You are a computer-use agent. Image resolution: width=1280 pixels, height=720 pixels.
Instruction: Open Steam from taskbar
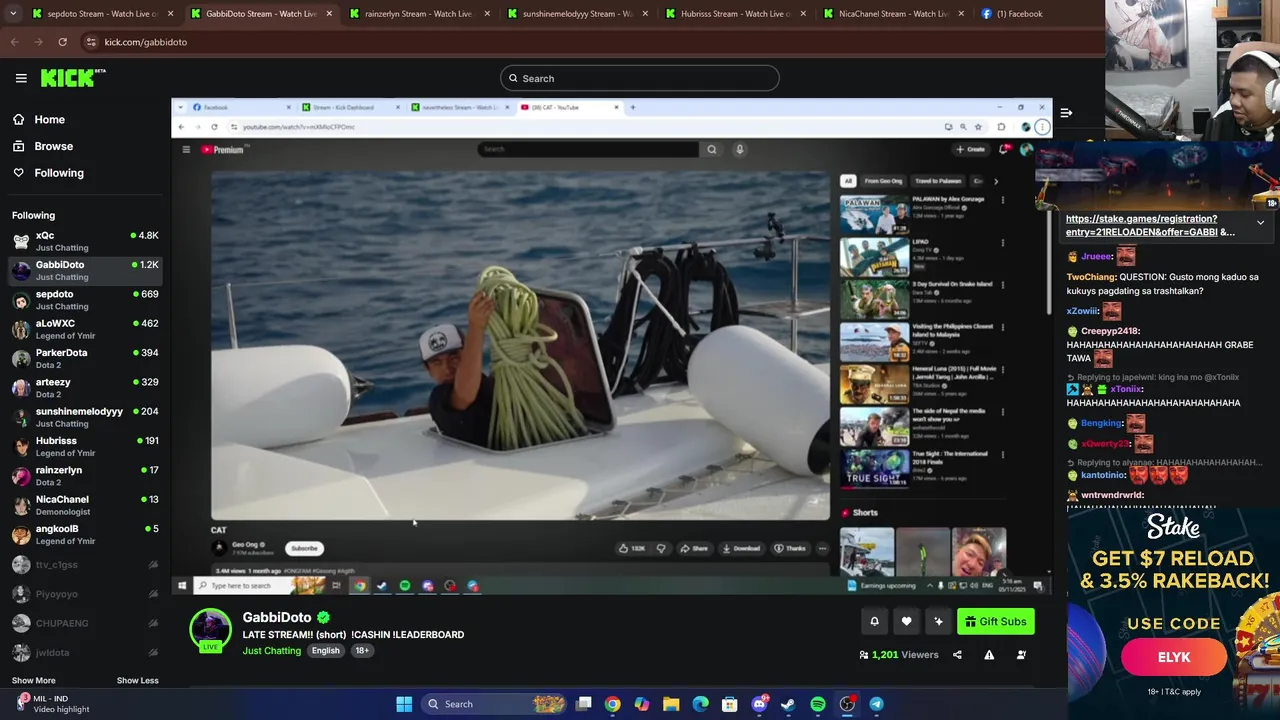pyautogui.click(x=788, y=704)
